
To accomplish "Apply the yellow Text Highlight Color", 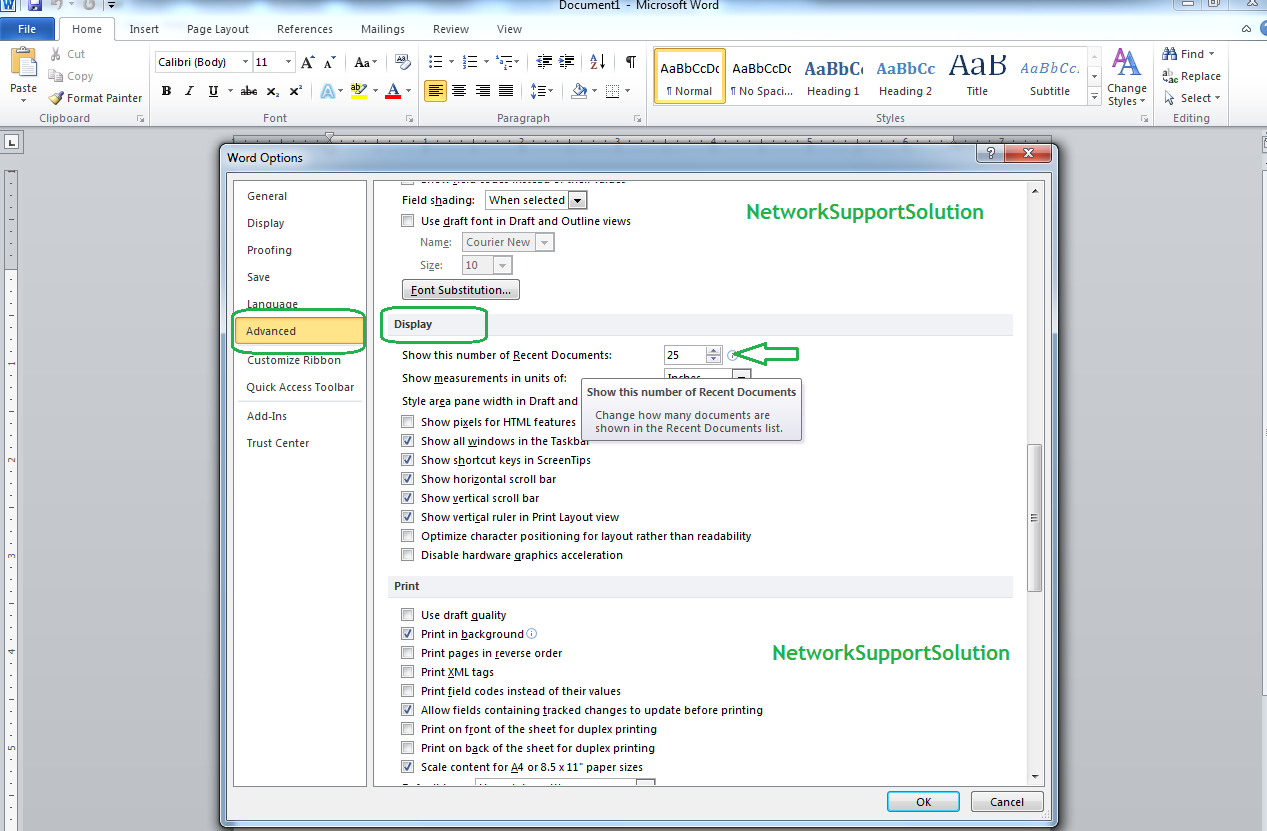I will [x=358, y=91].
